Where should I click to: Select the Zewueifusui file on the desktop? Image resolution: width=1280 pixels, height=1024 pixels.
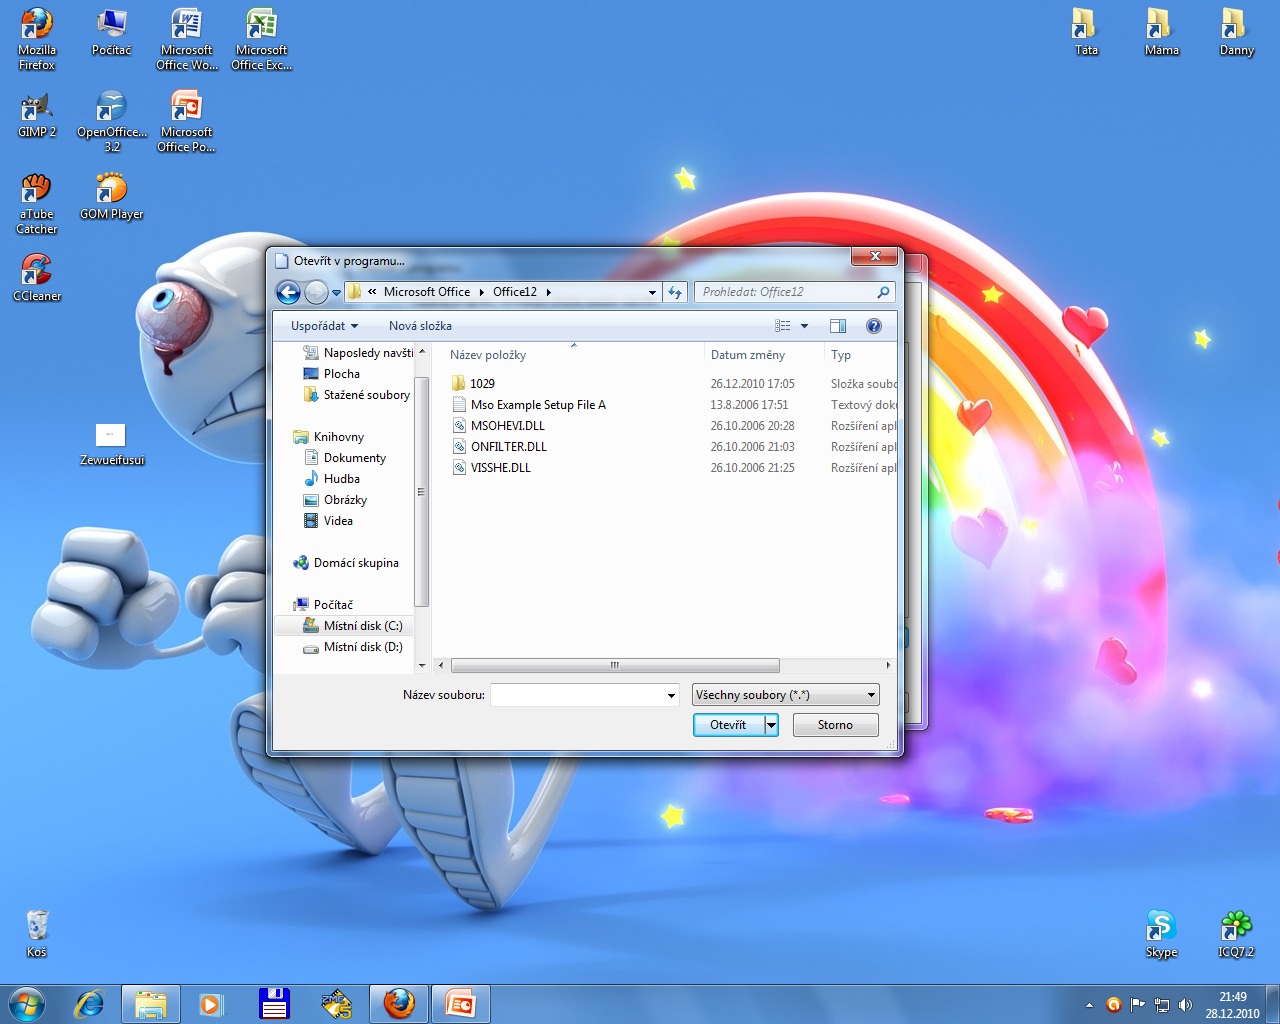111,445
